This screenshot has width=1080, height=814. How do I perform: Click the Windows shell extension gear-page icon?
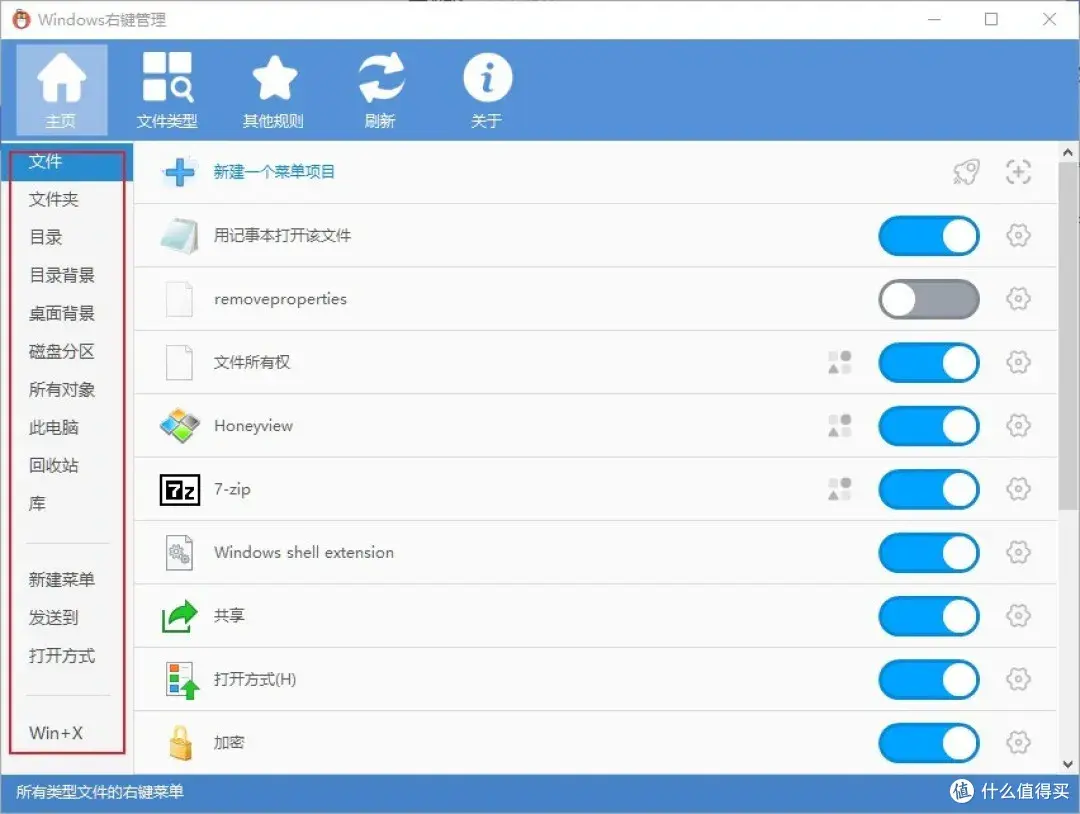tap(179, 552)
